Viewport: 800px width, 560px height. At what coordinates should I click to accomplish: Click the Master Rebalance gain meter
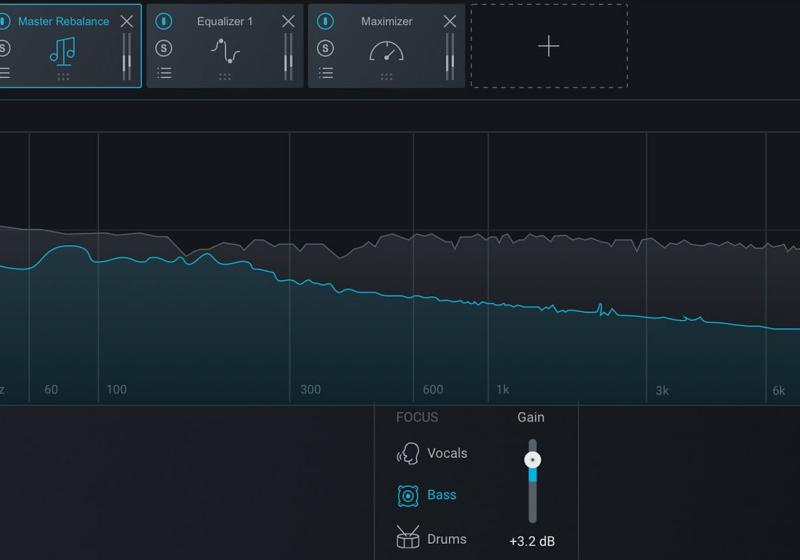coord(127,57)
